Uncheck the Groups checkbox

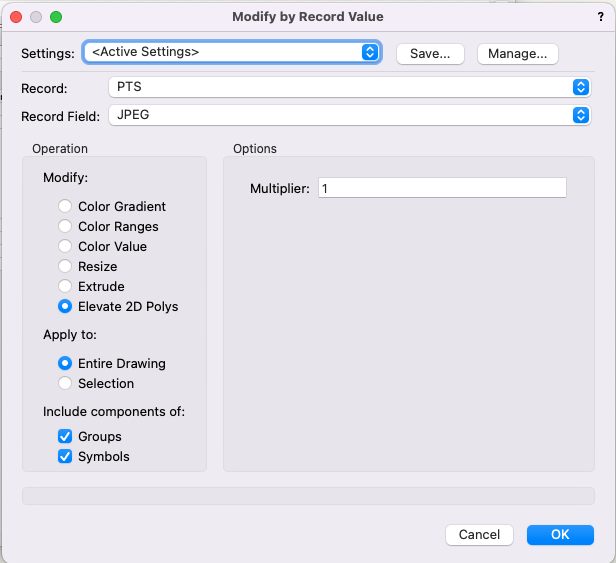65,436
